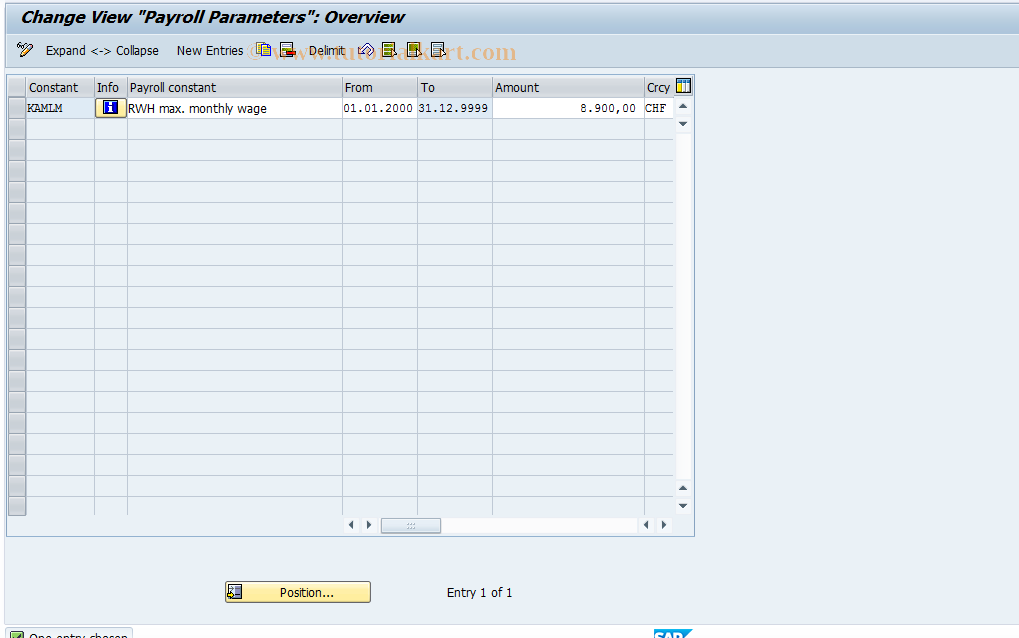Click the Constant column header

coord(60,87)
